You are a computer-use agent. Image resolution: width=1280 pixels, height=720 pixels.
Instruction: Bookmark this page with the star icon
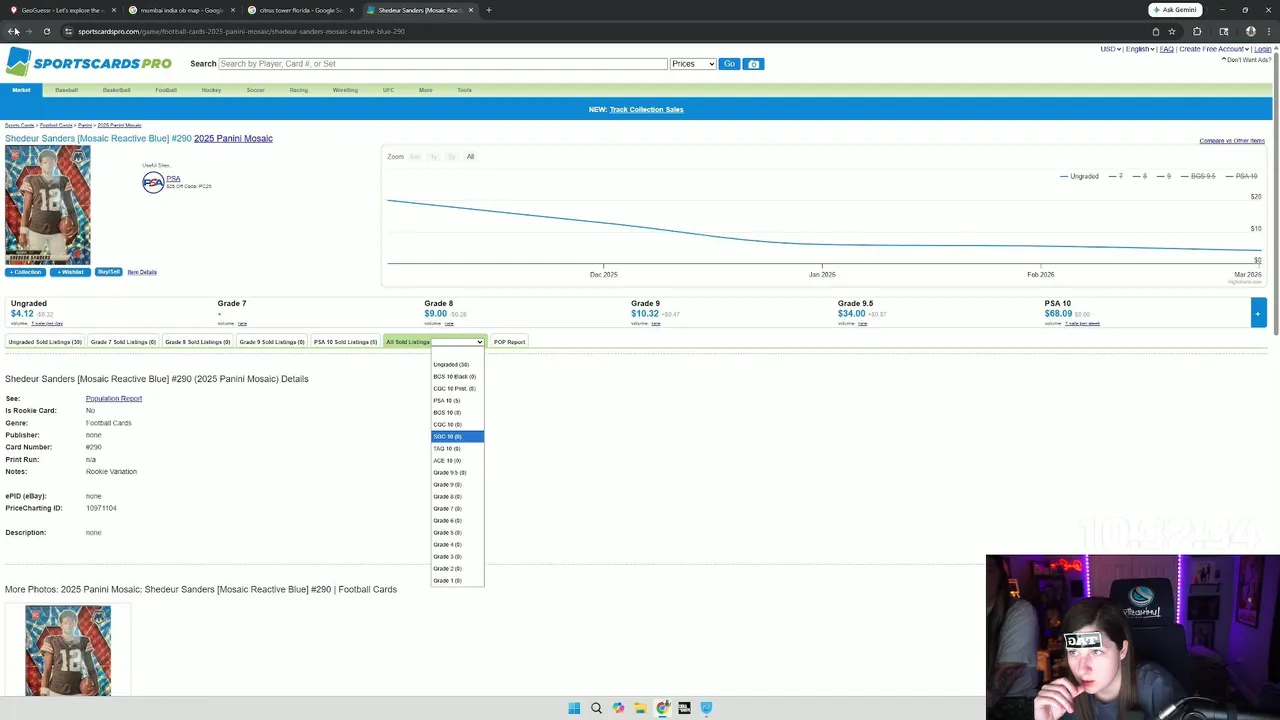tap(1172, 31)
